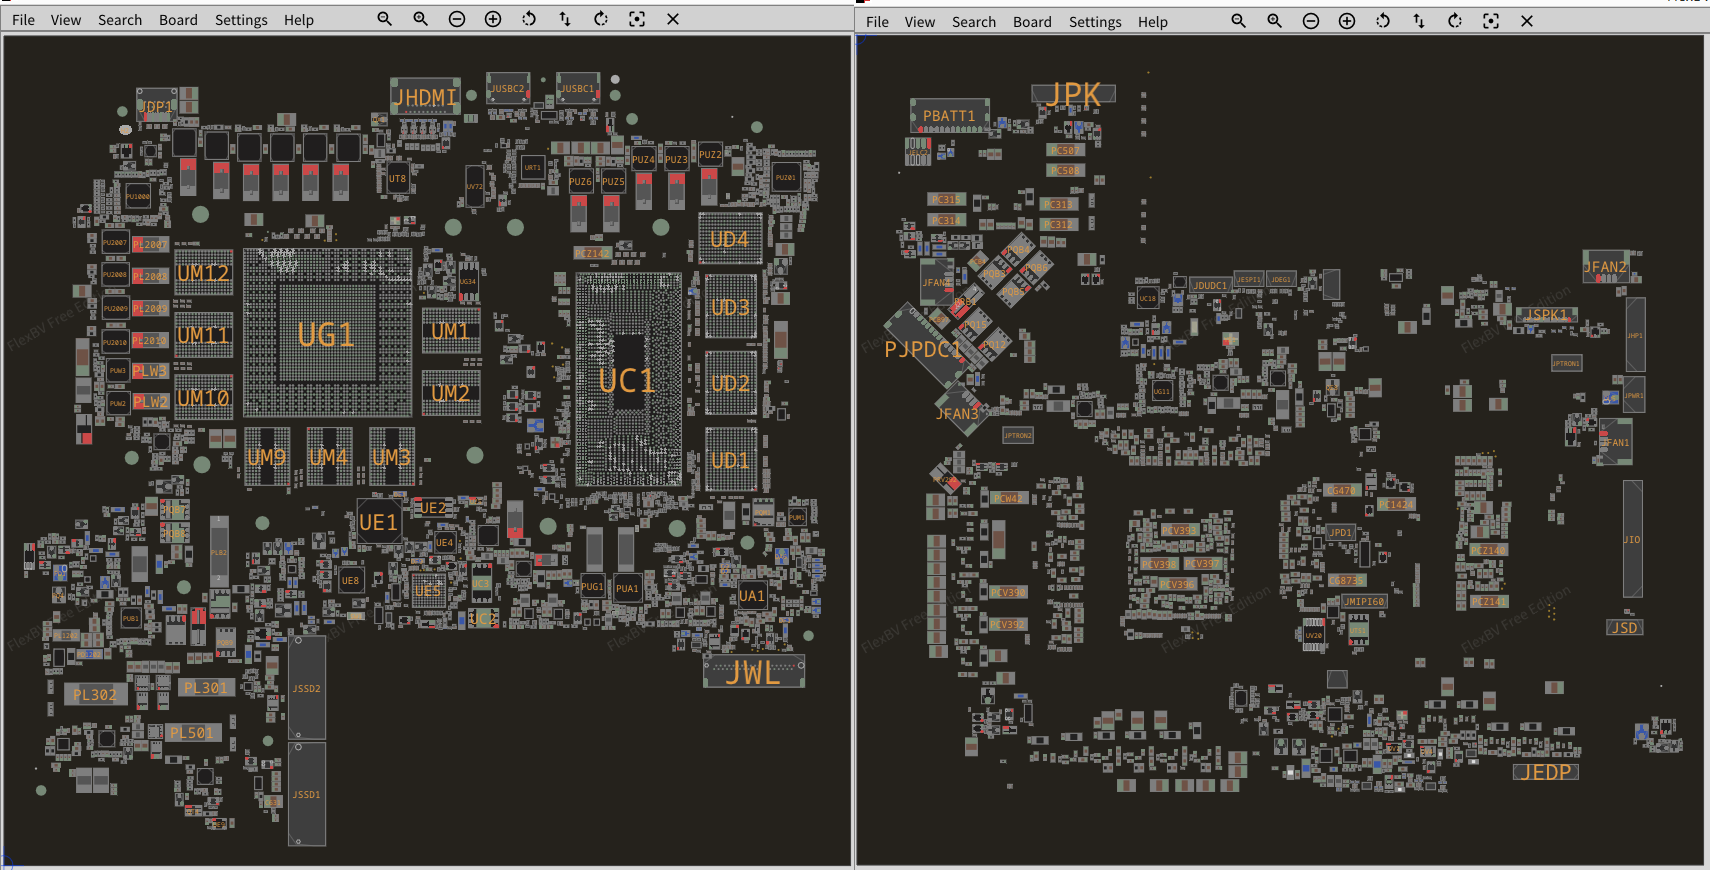
Task: Rotate board counter-clockwise in left window
Action: tap(529, 19)
